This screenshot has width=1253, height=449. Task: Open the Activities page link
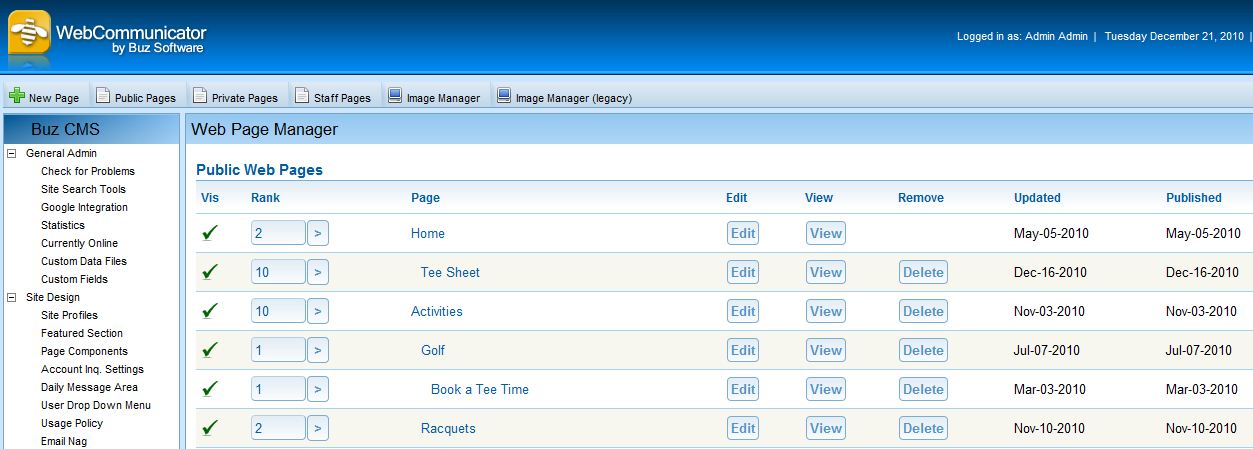coord(436,311)
